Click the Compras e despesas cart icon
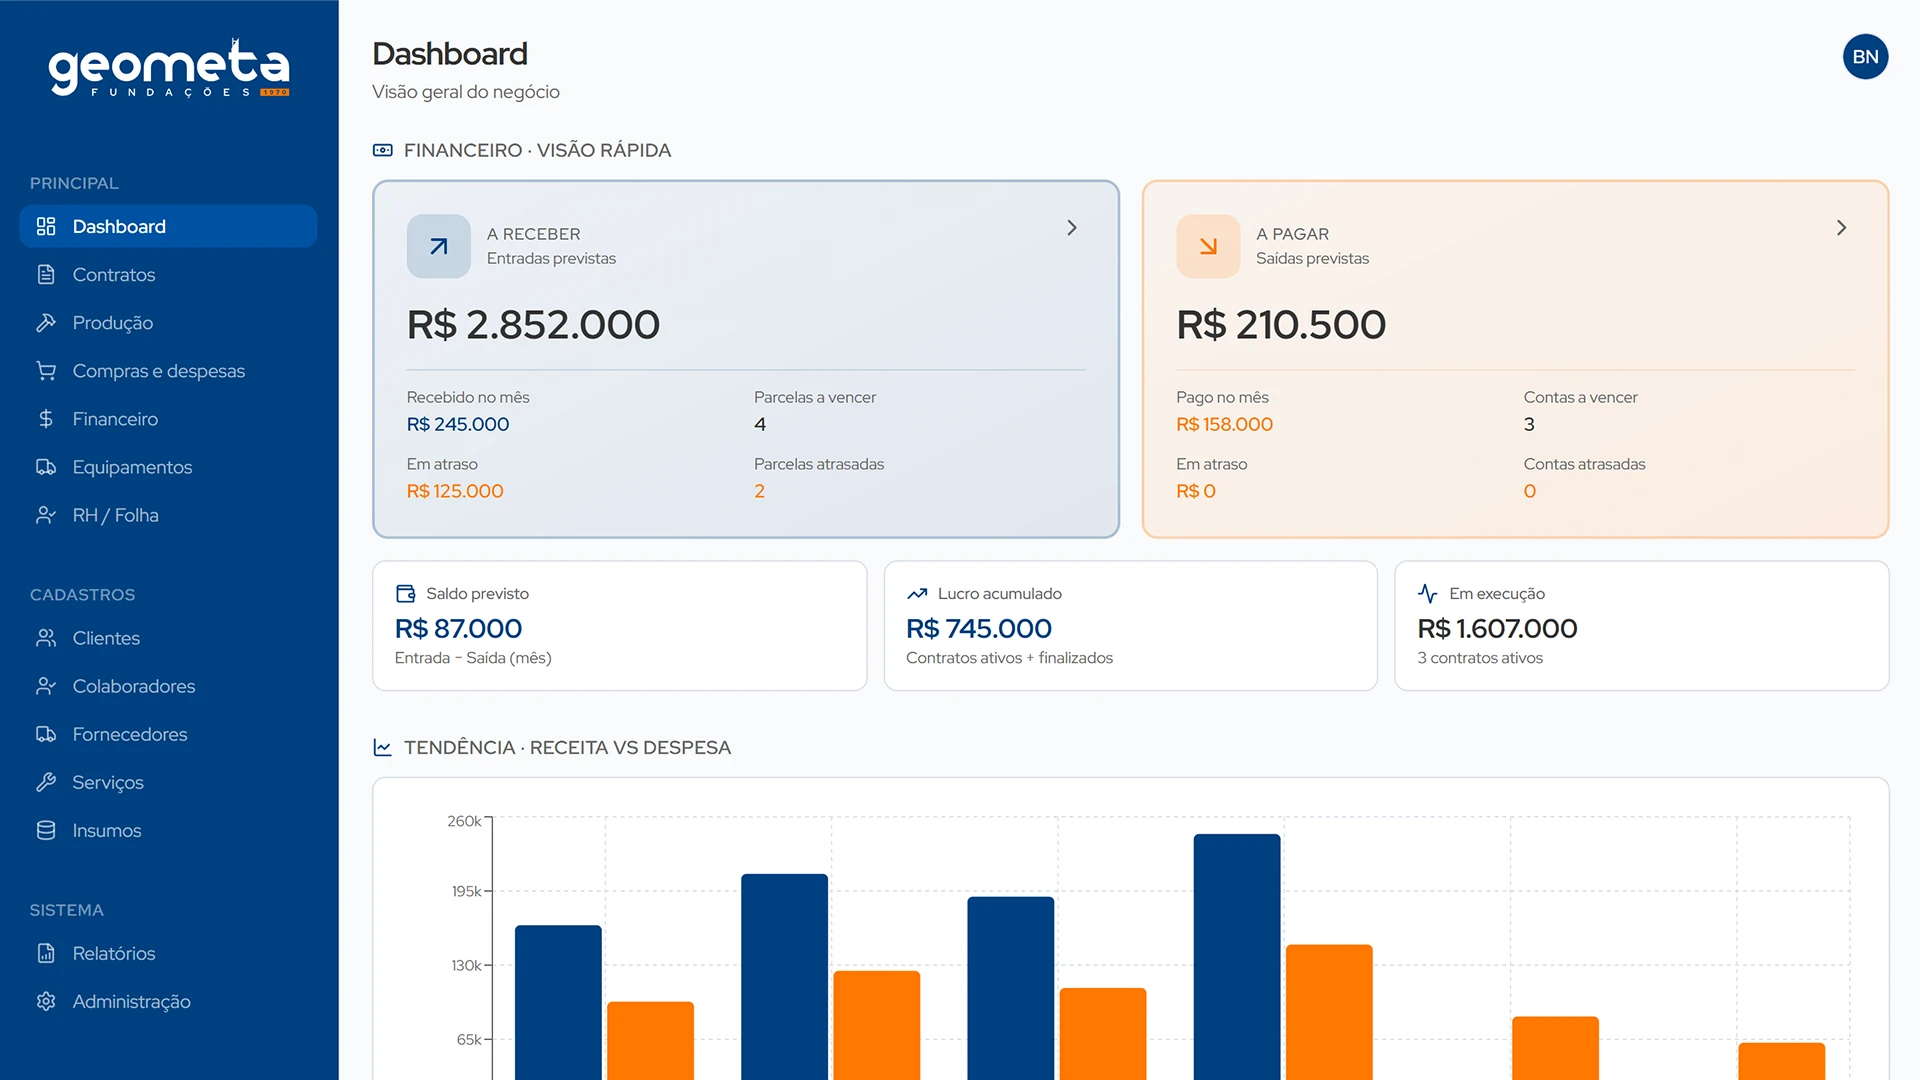This screenshot has height=1080, width=1920. point(46,371)
